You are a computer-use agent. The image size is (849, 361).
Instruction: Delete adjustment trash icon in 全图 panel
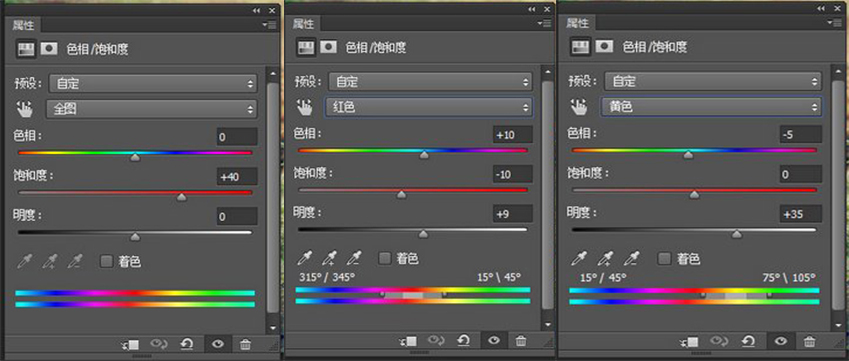click(245, 344)
